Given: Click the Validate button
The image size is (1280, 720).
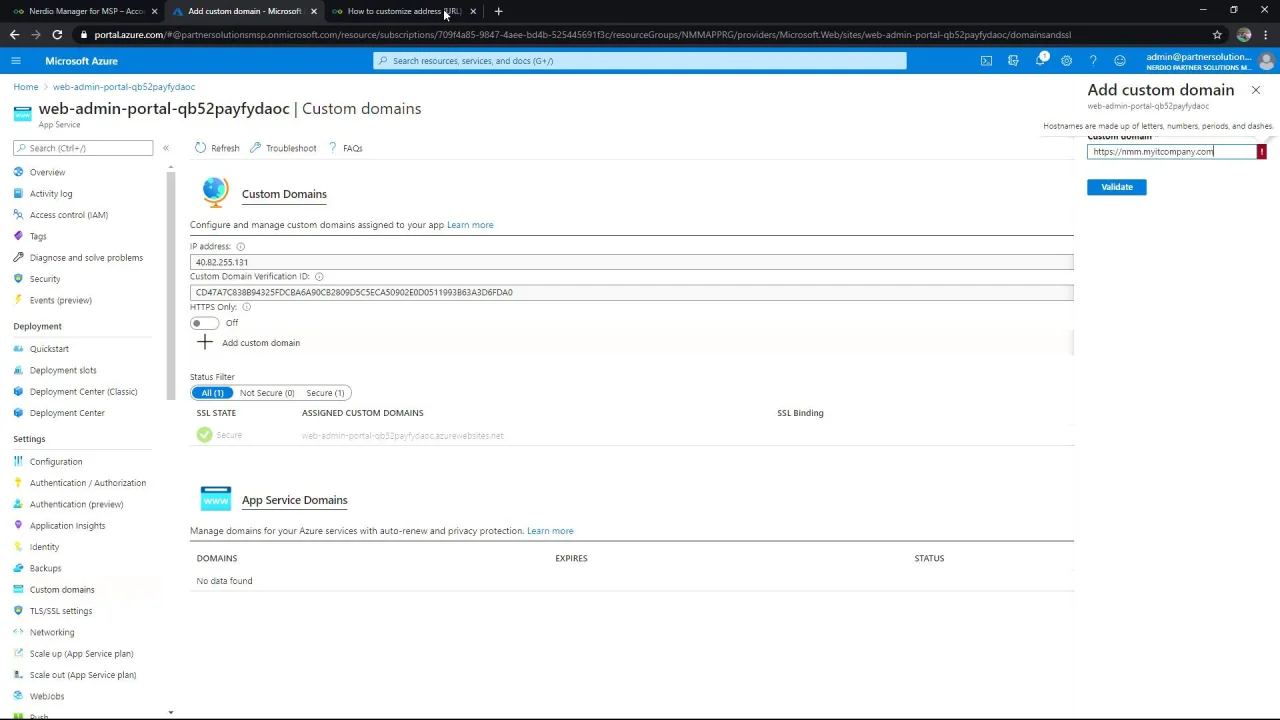Looking at the screenshot, I should tap(1117, 187).
